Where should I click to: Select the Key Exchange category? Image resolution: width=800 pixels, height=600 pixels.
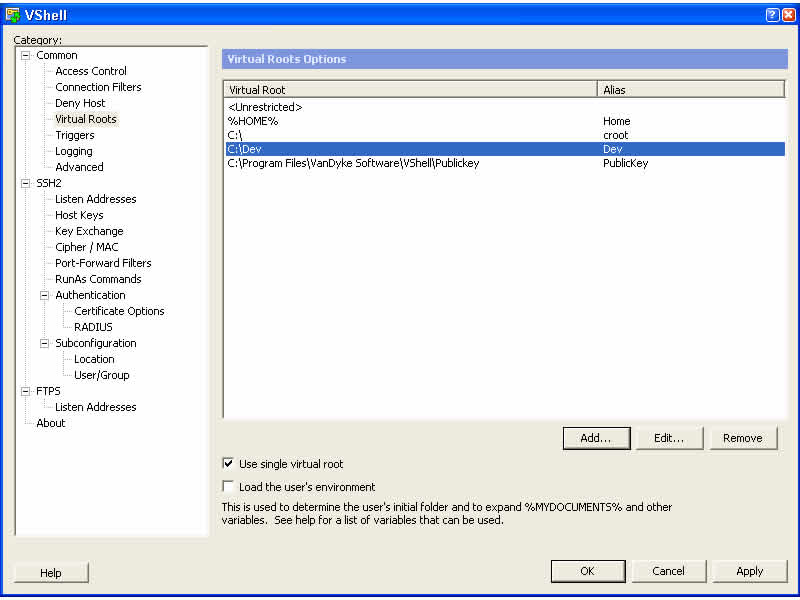point(89,231)
